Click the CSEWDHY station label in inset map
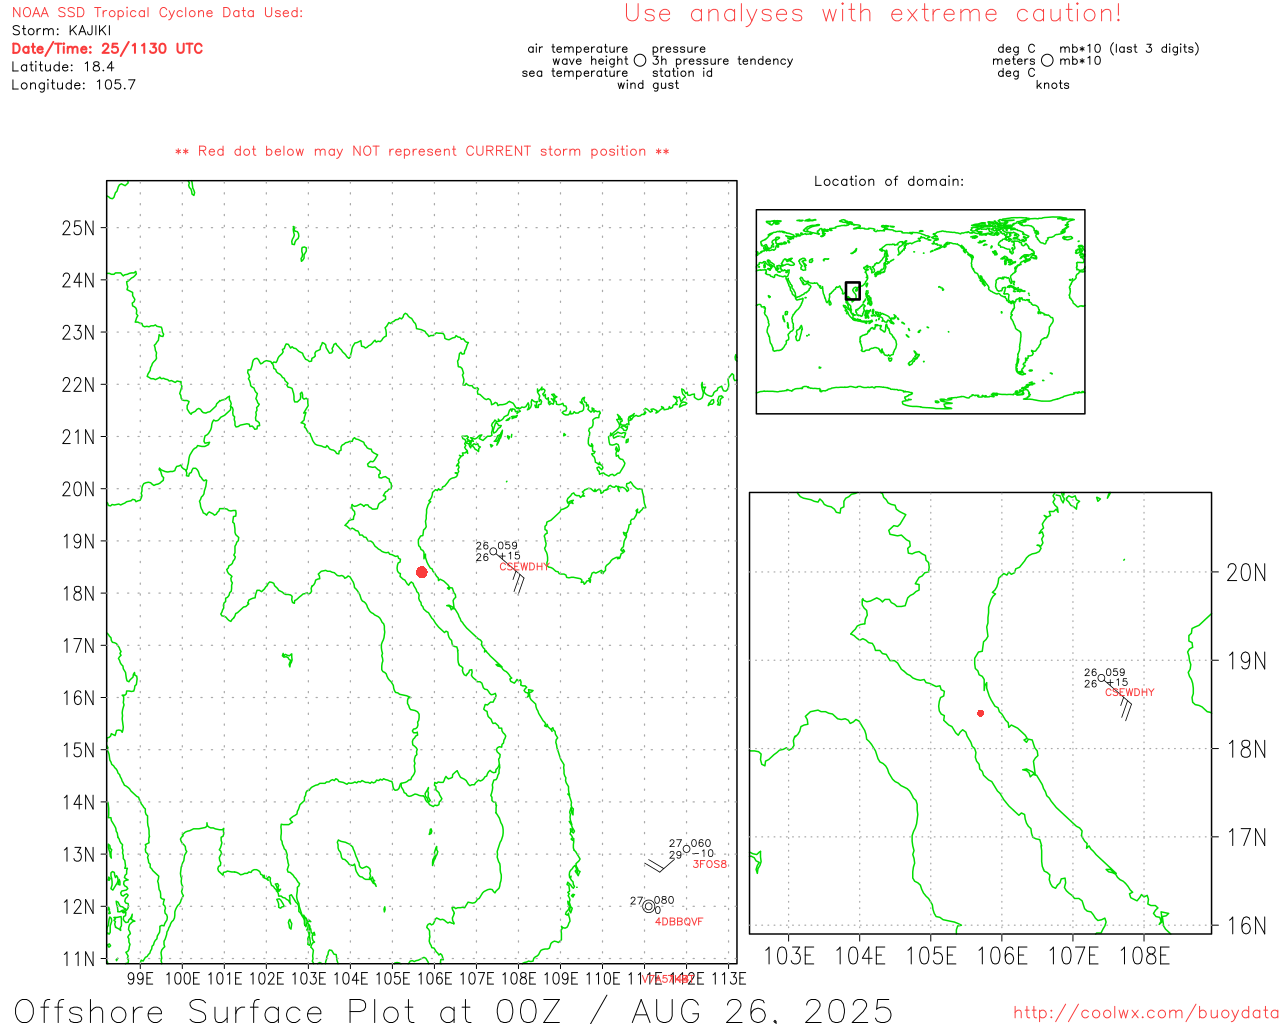Screen dimensions: 1280x1024 tap(1130, 692)
